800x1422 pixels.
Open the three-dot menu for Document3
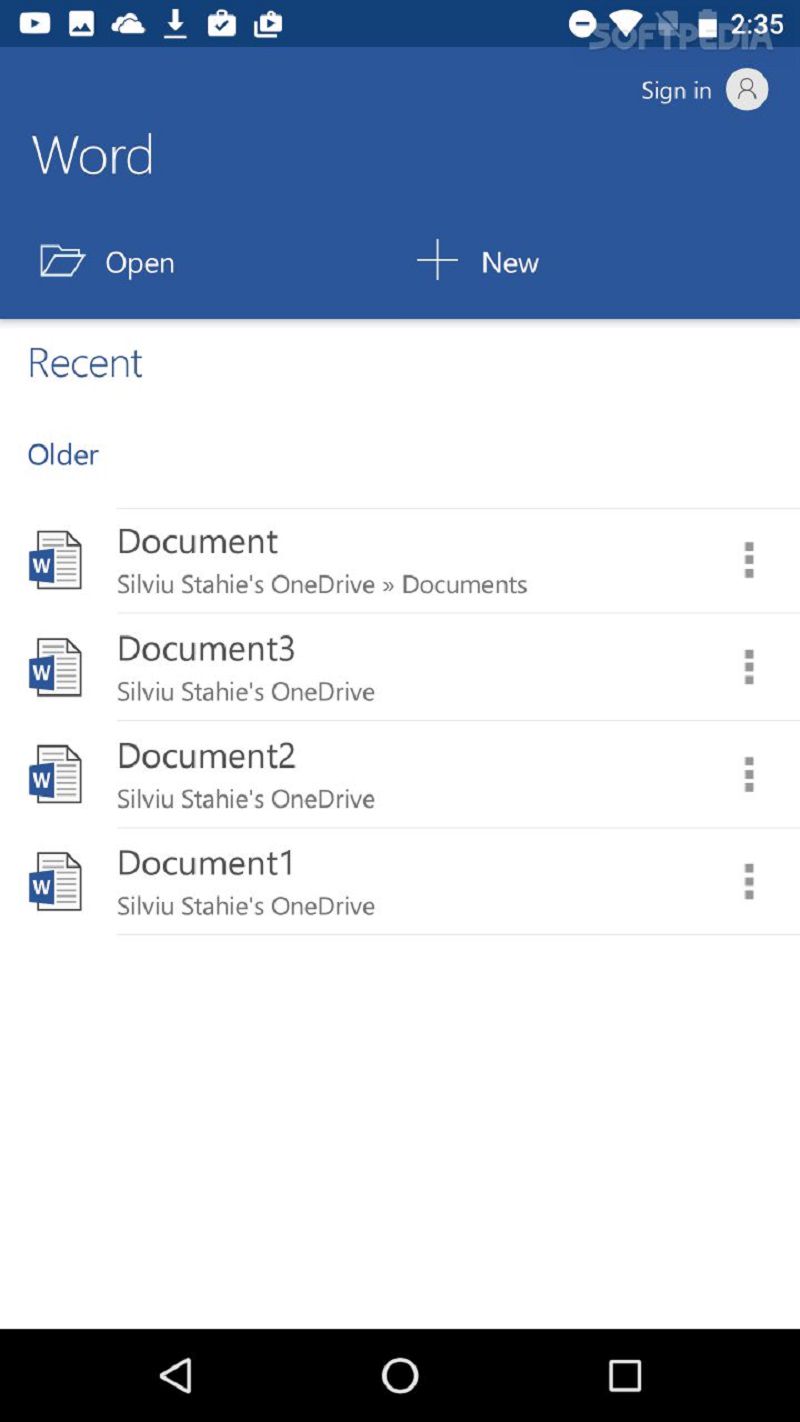pos(748,667)
